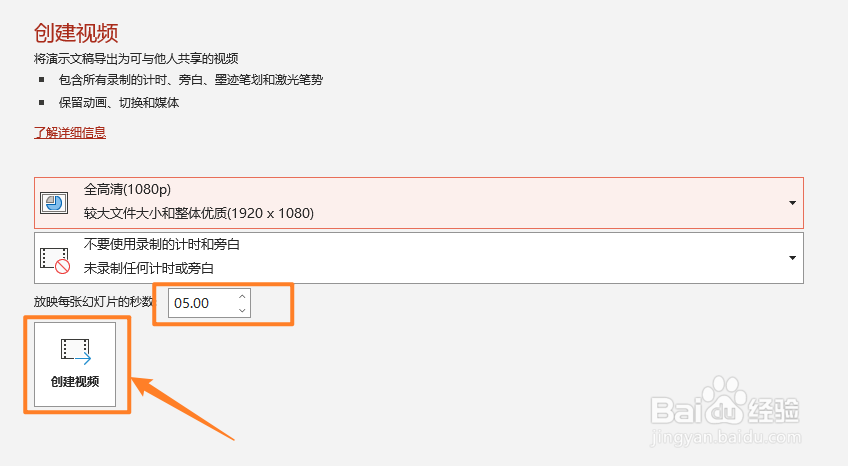
Task: Open the 不要使用录制的计时和旁白 option box
Action: (x=419, y=258)
